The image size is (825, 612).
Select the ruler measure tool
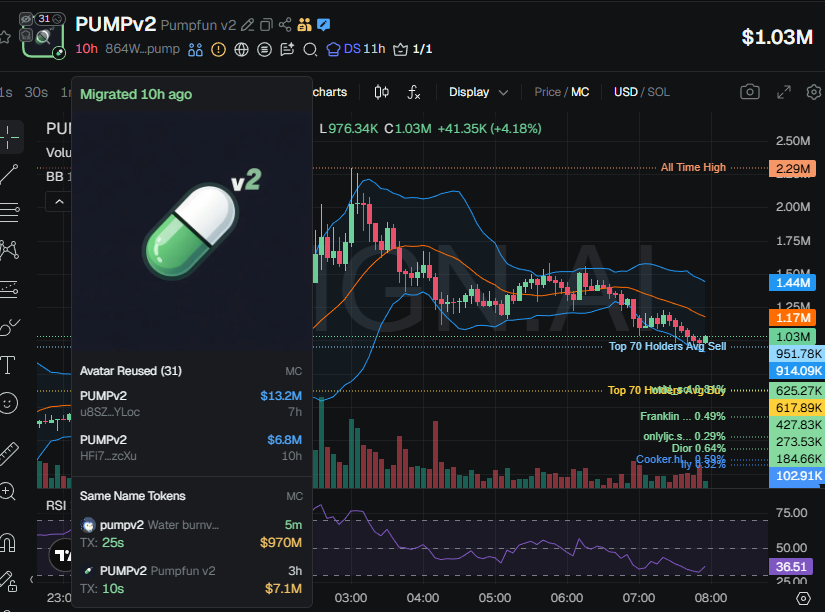coord(9,453)
